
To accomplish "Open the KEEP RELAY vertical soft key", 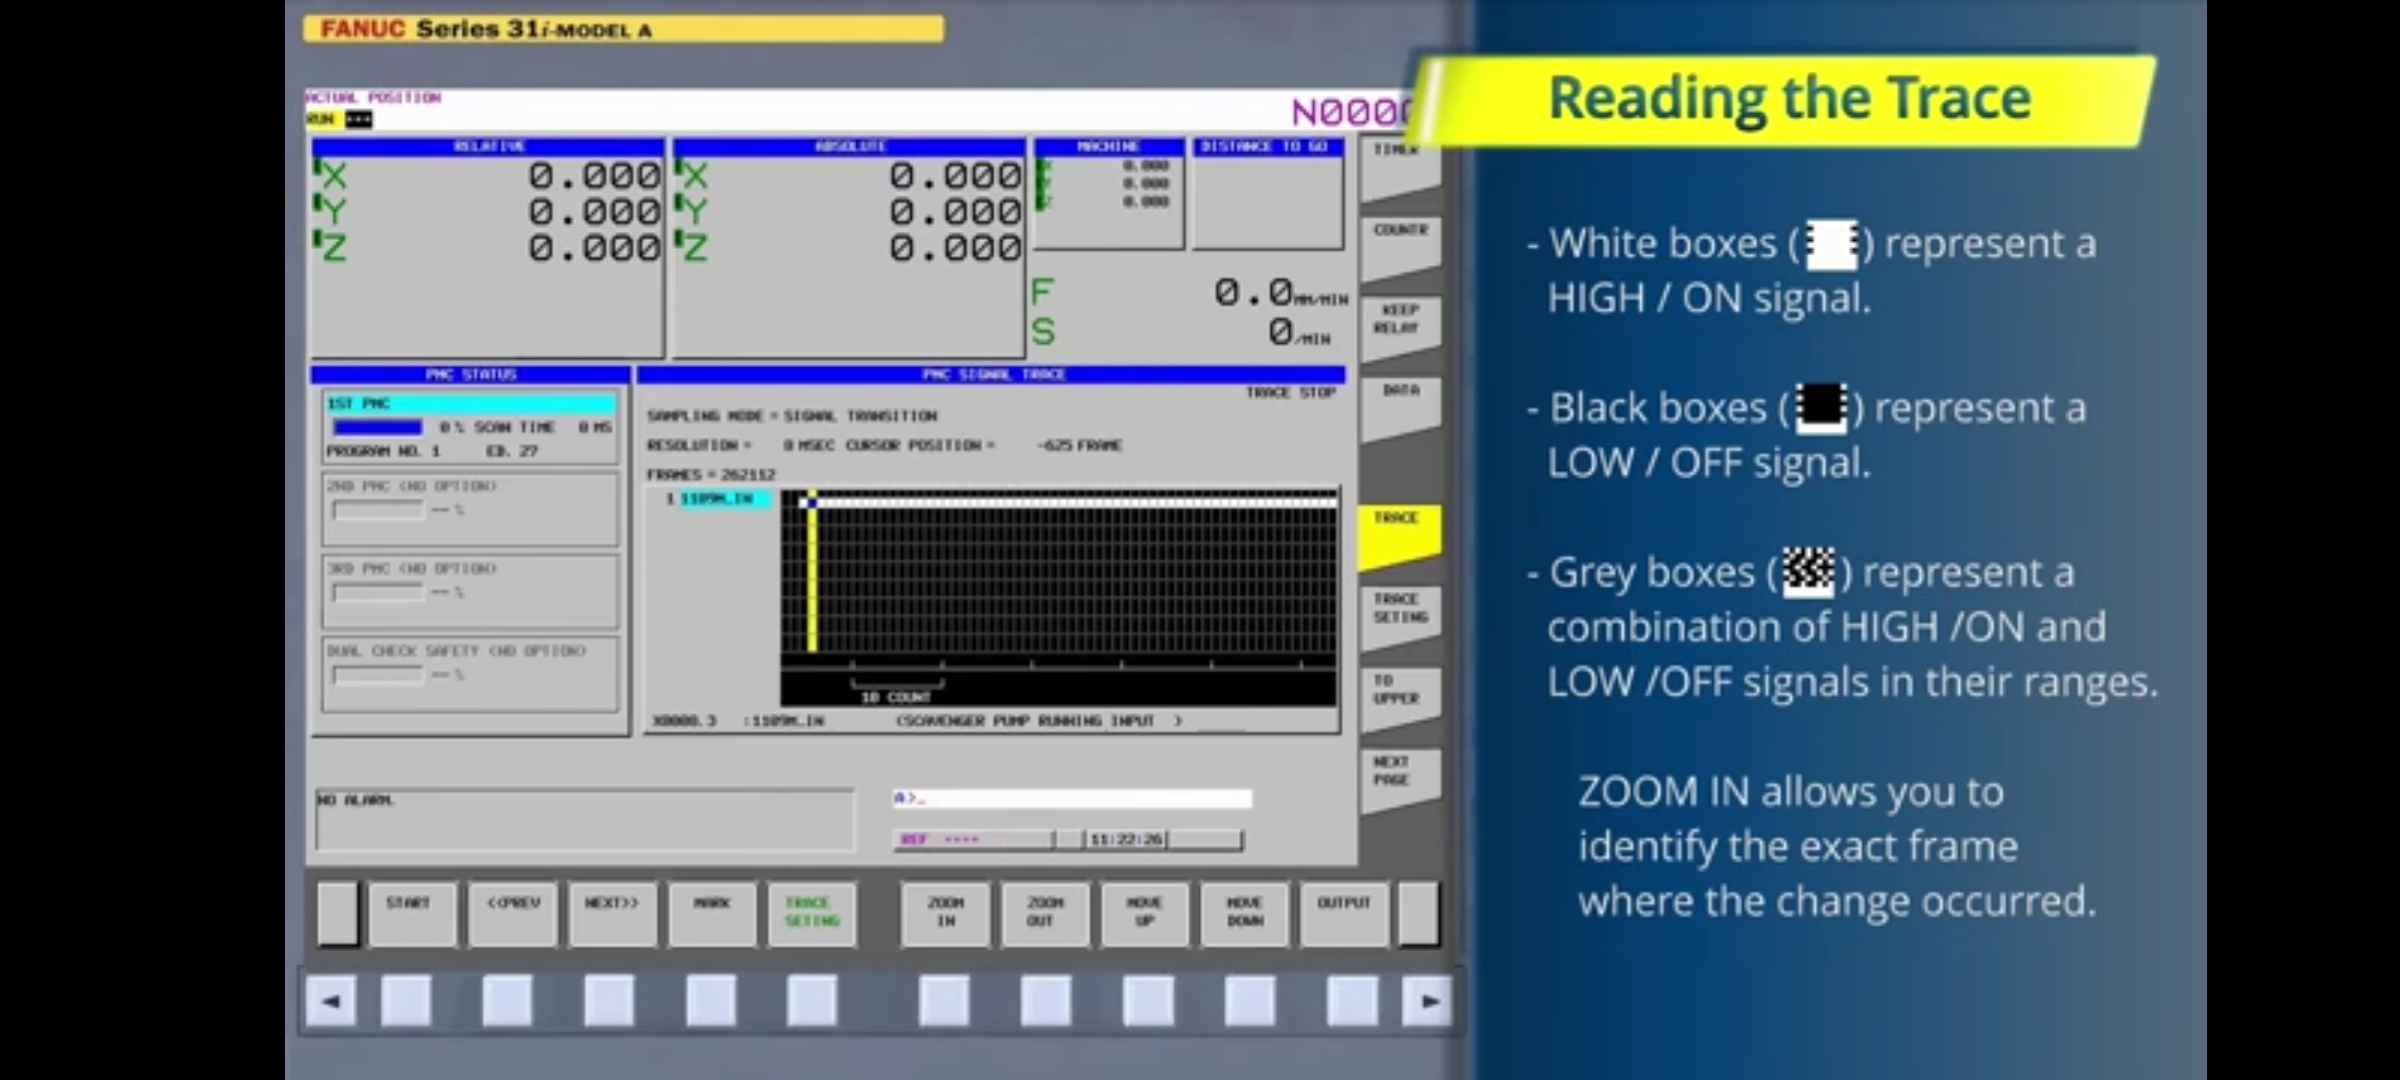I will [1400, 326].
